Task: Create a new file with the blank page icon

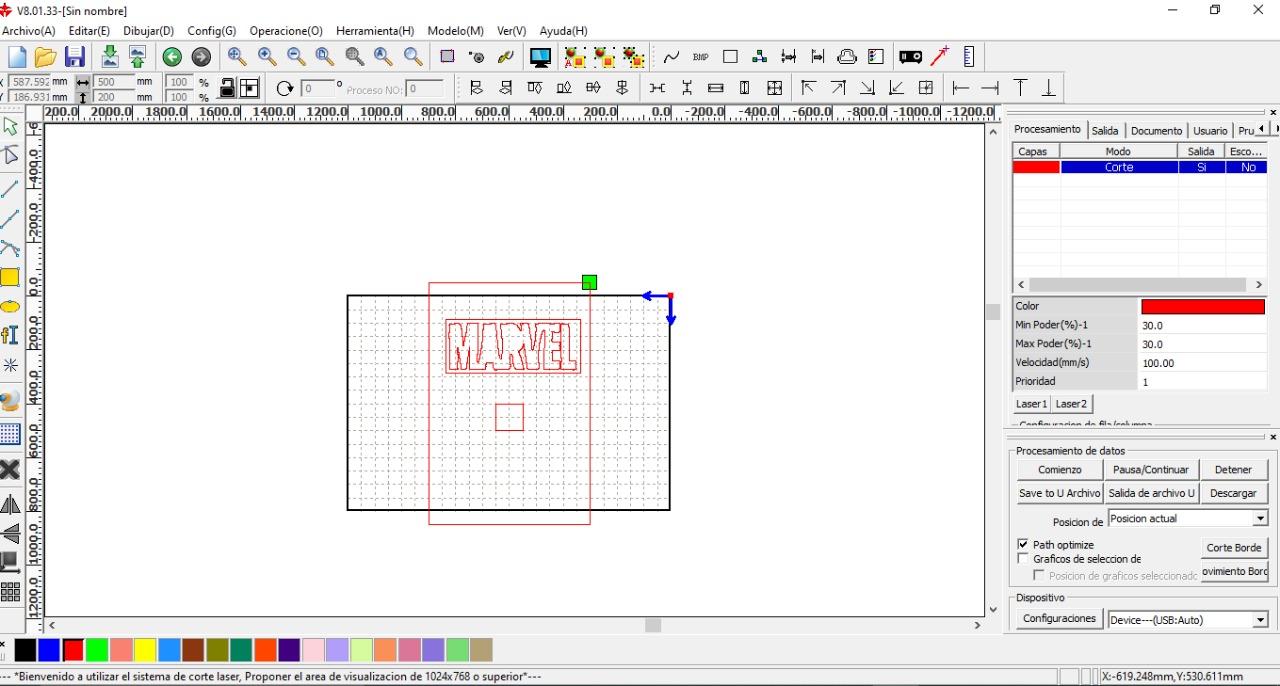Action: point(17,58)
